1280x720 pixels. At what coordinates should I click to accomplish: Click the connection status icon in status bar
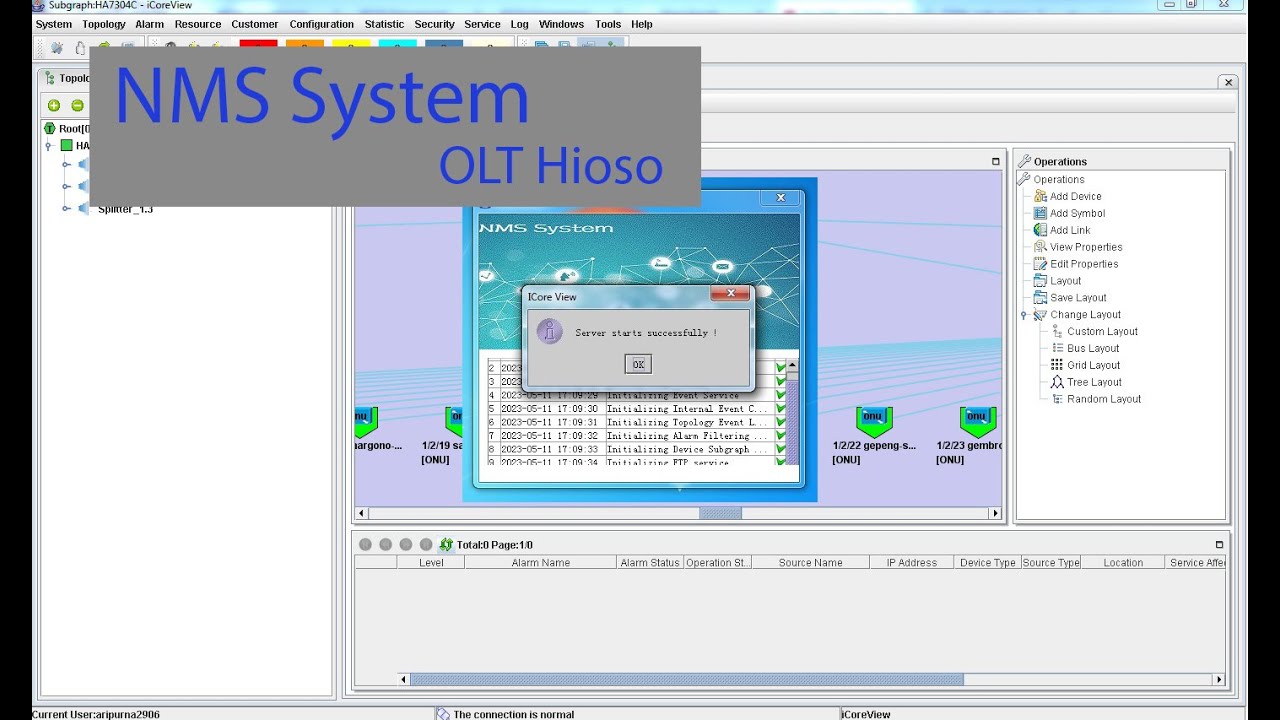point(443,714)
